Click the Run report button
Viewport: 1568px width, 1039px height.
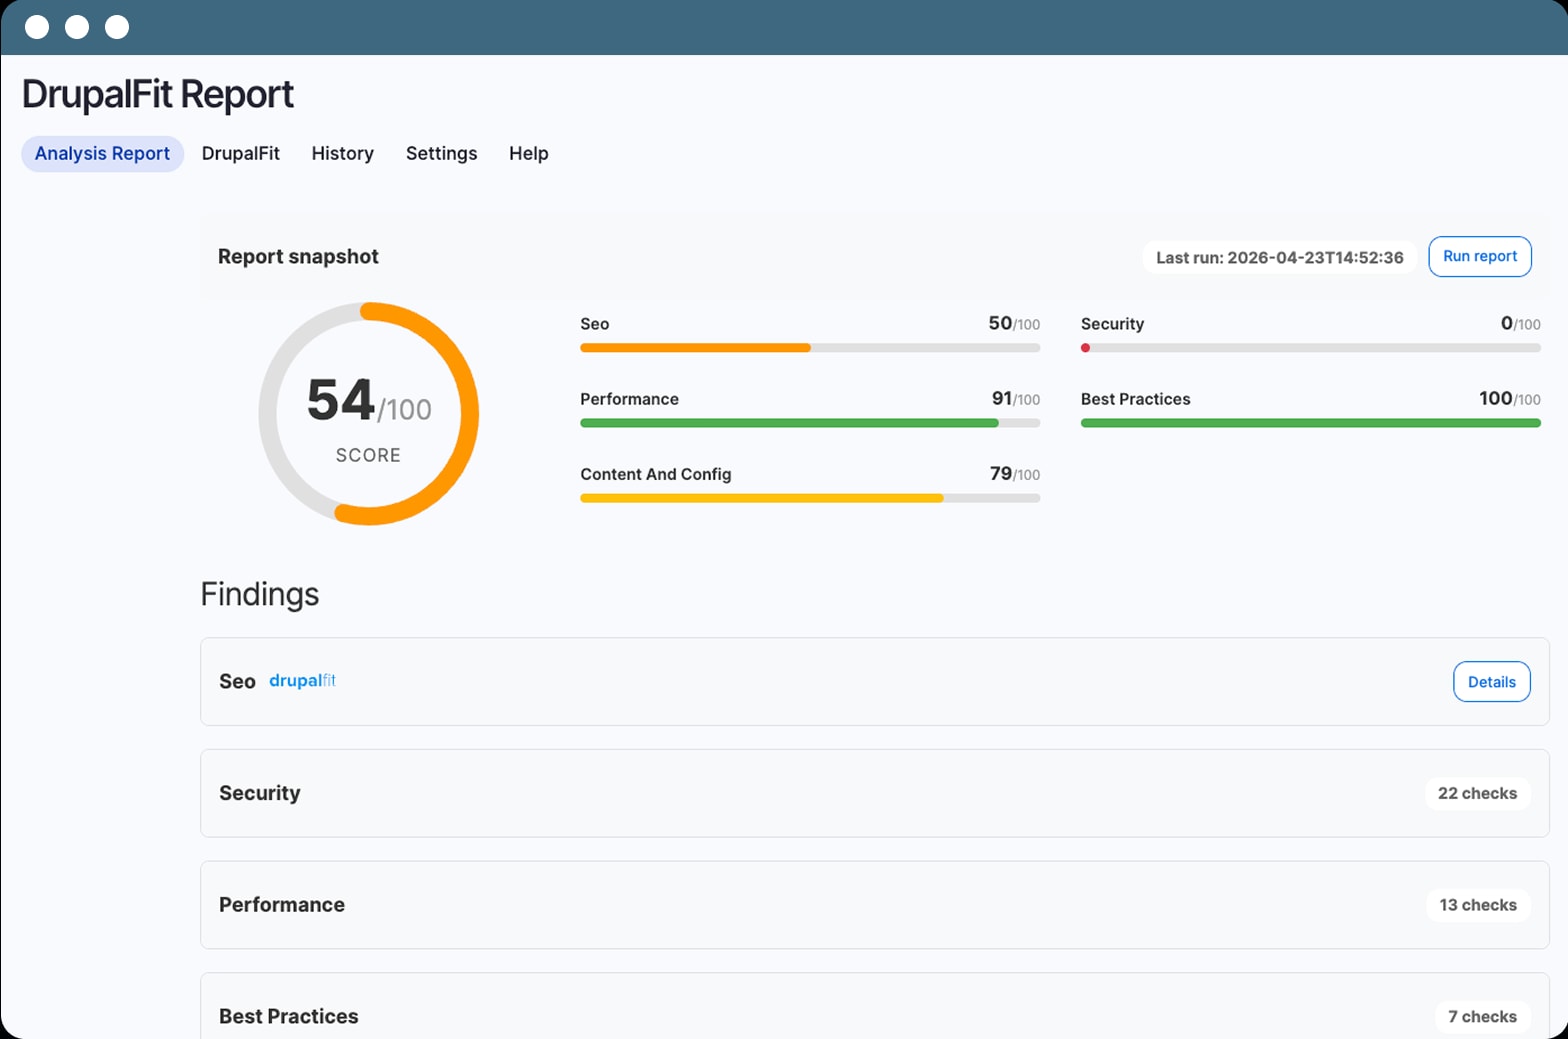tap(1479, 257)
